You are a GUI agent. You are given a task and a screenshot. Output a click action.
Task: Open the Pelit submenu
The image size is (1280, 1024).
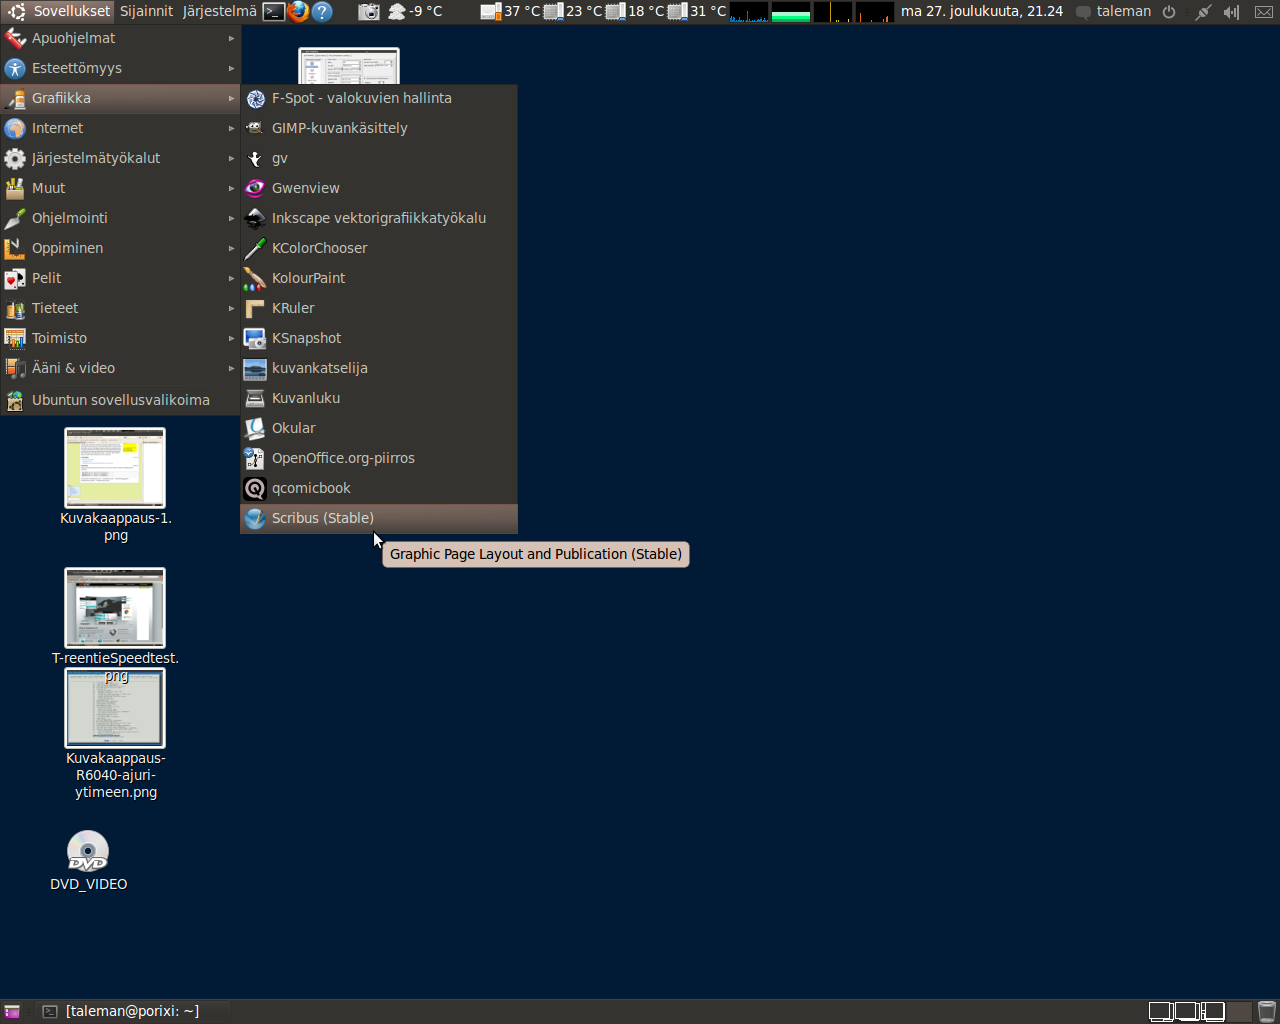tap(120, 278)
